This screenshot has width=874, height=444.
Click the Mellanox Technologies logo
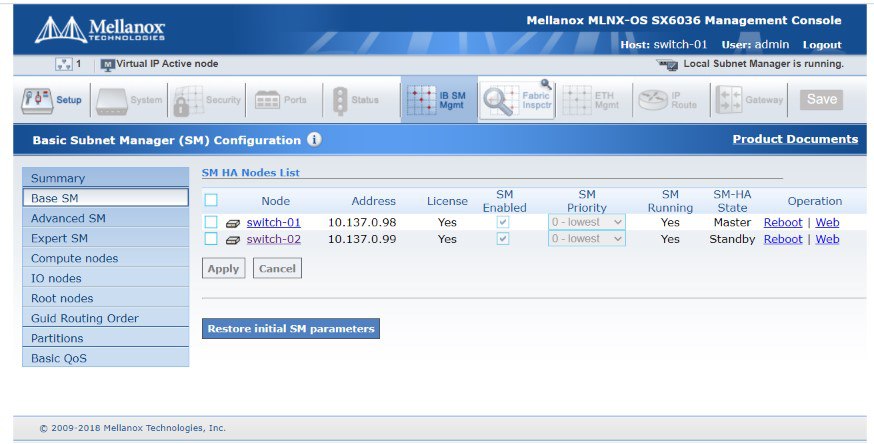(100, 30)
